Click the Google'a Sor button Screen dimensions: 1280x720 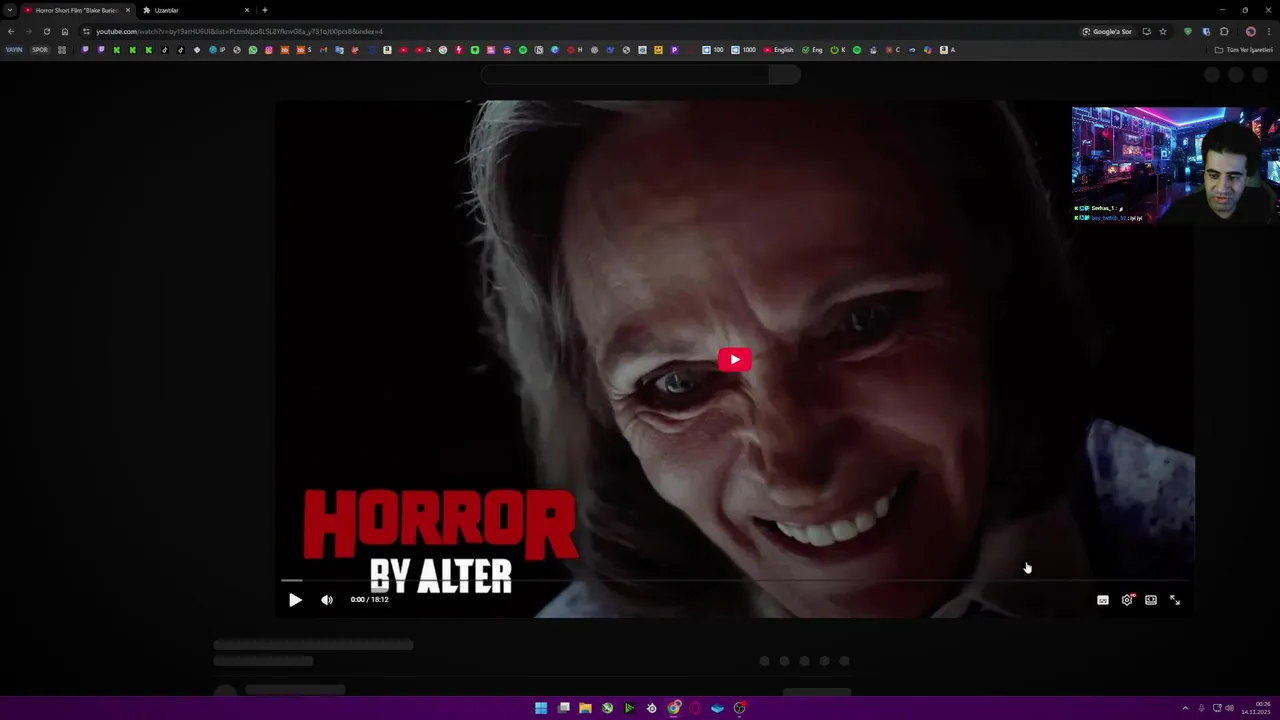coord(1107,31)
